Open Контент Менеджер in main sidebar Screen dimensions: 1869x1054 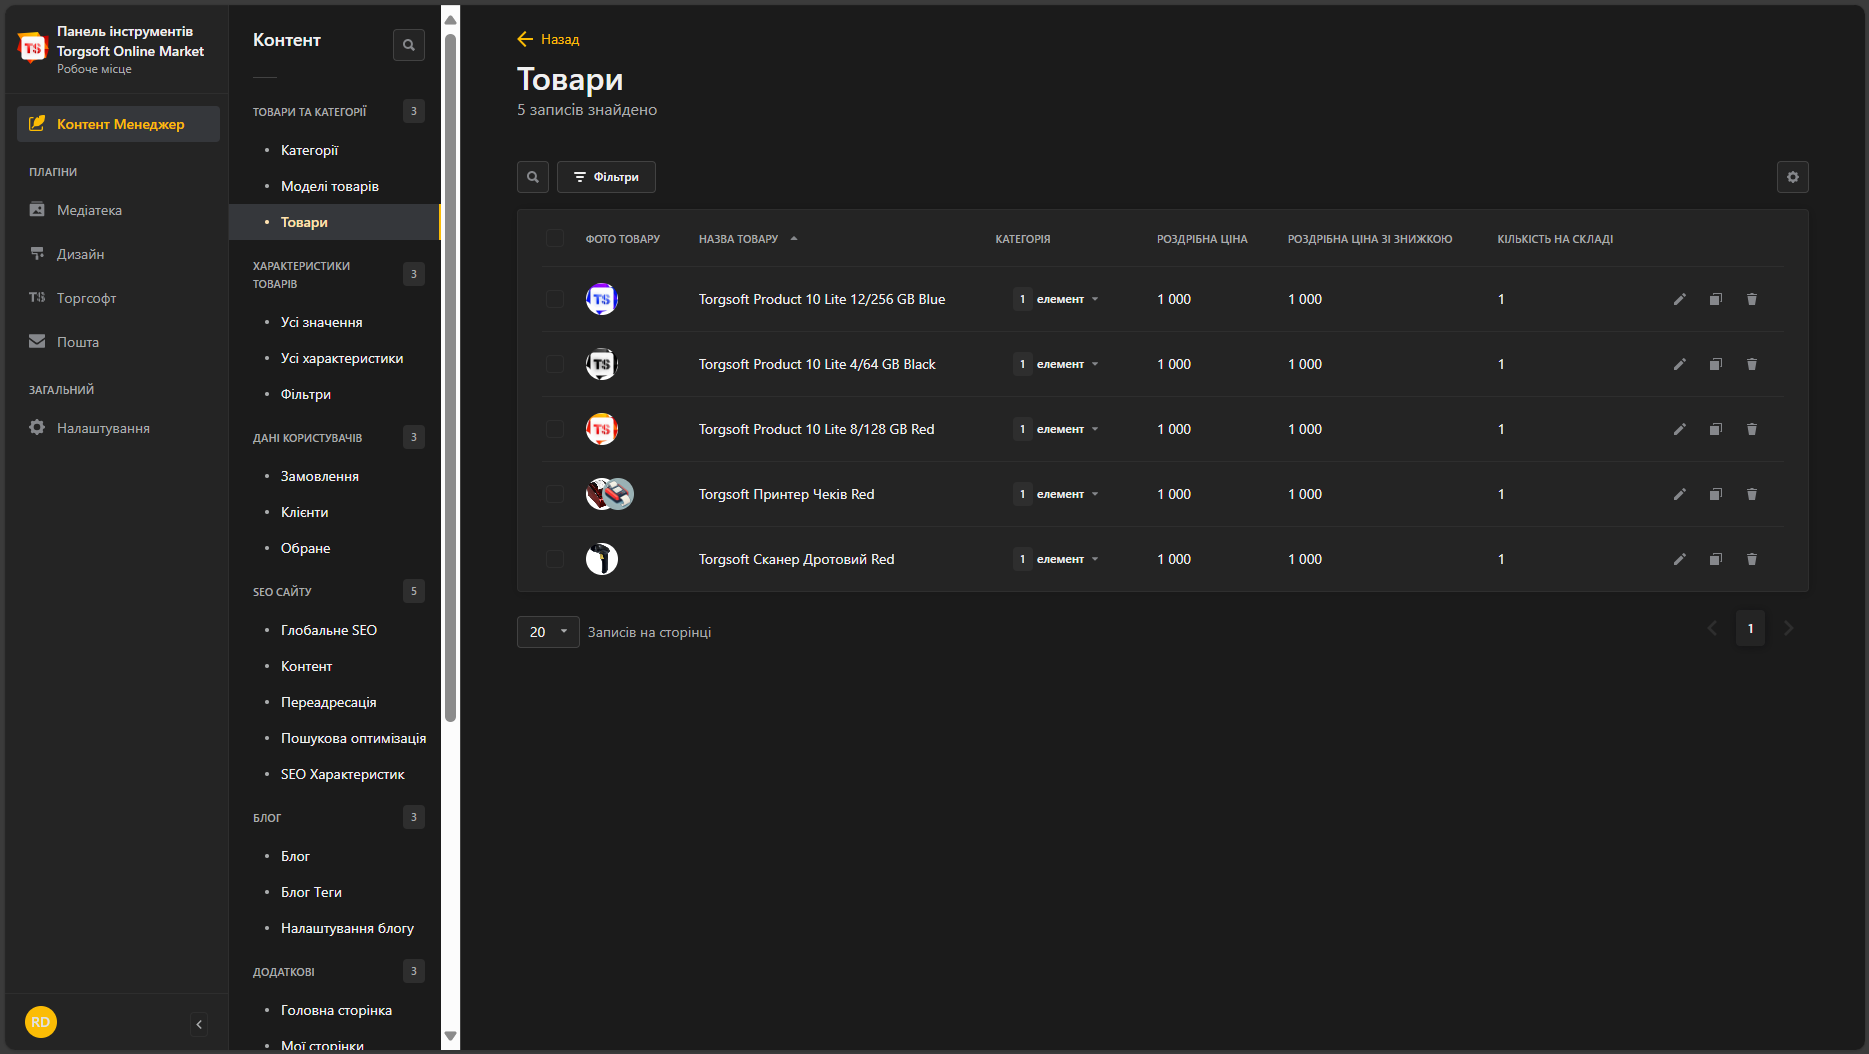click(x=118, y=124)
